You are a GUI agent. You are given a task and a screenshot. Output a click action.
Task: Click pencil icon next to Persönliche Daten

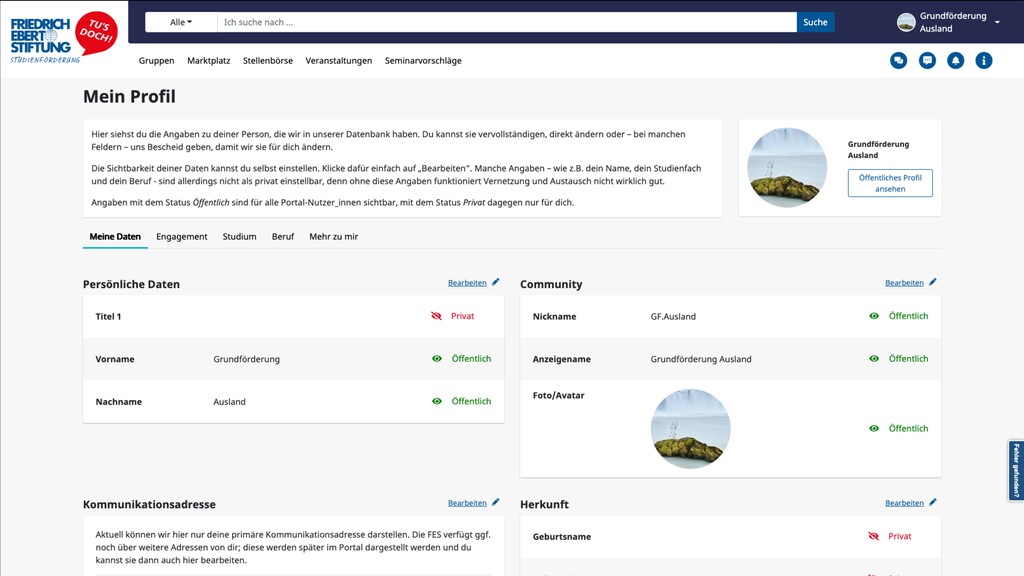pyautogui.click(x=496, y=283)
